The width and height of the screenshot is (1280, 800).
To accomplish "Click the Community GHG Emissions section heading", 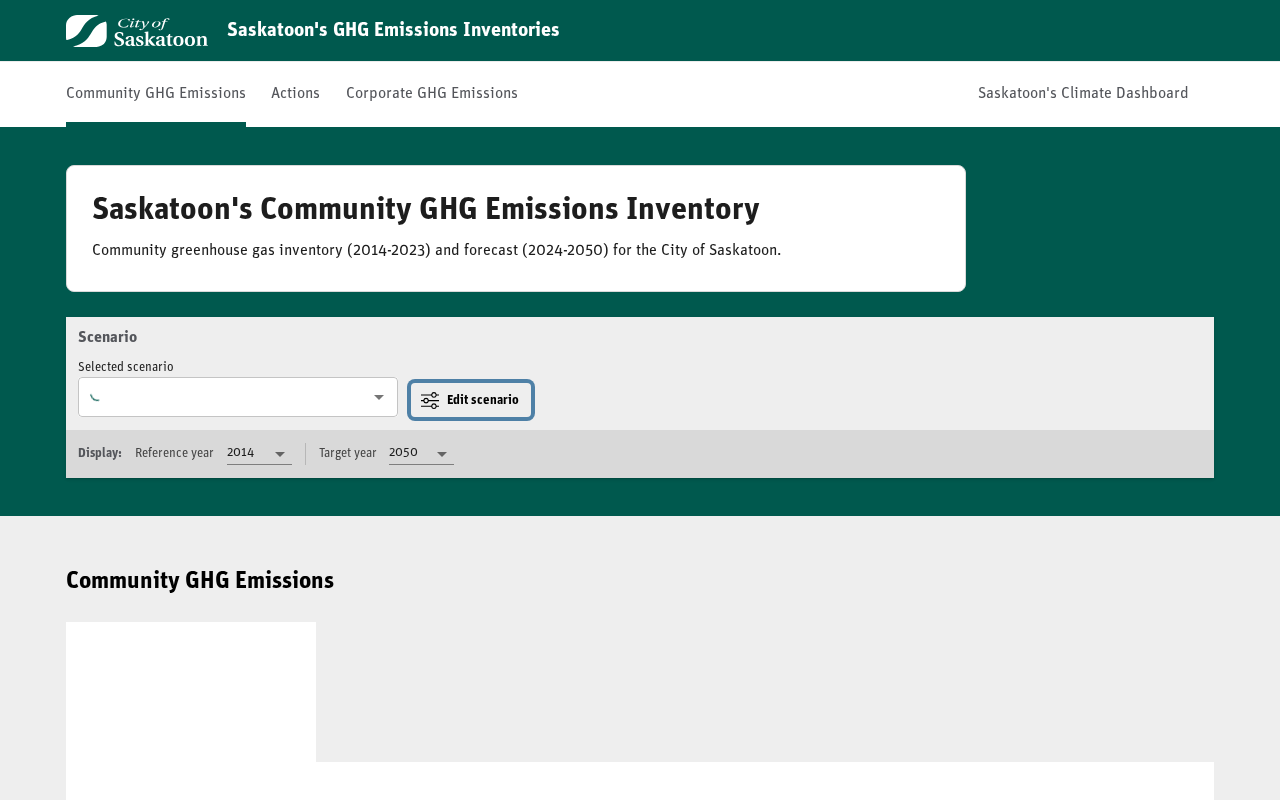I will [x=200, y=580].
